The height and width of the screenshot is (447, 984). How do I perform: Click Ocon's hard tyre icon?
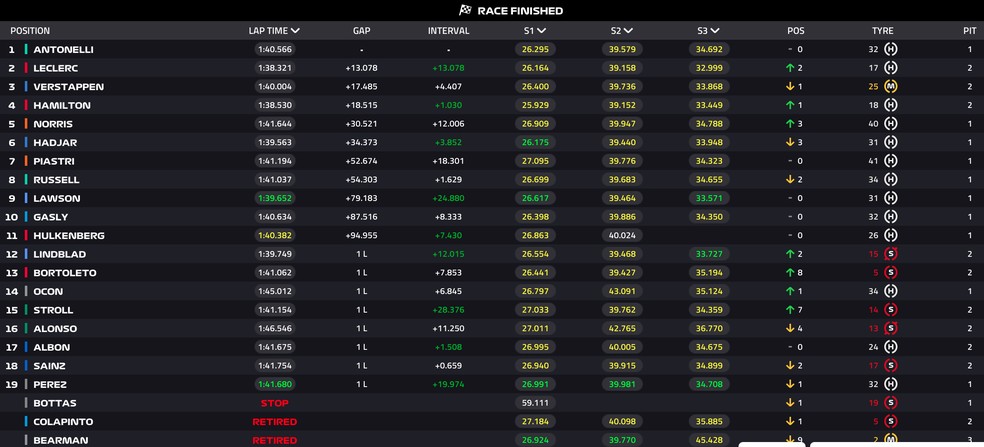[x=890, y=291]
